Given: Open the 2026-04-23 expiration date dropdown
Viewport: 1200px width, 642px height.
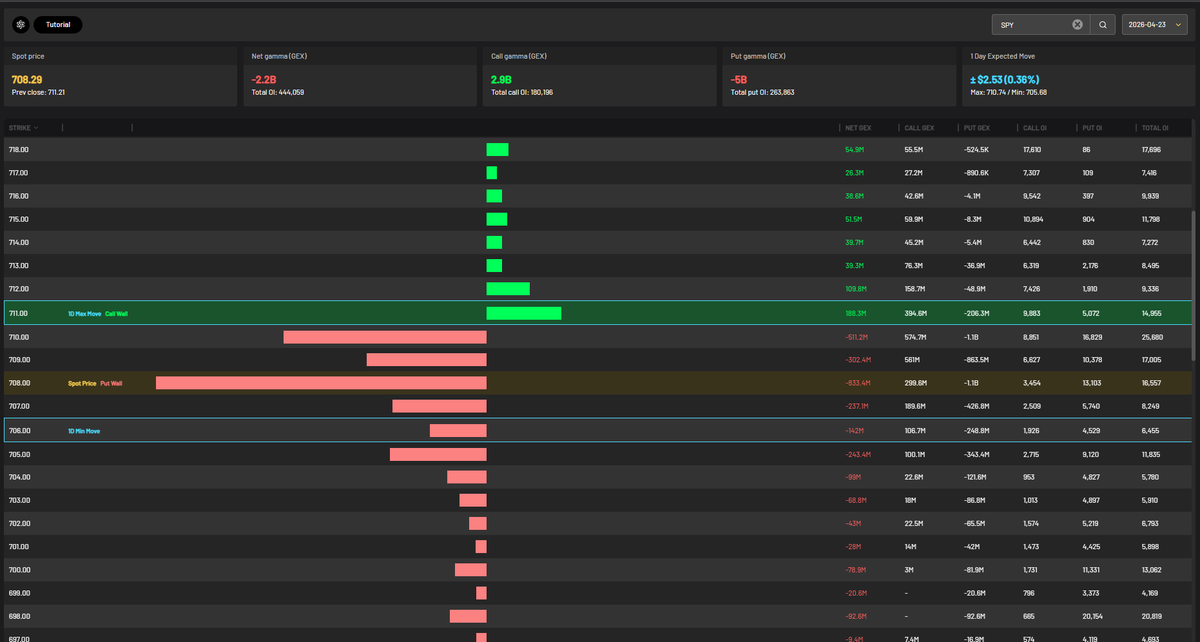Looking at the screenshot, I should coord(1153,24).
